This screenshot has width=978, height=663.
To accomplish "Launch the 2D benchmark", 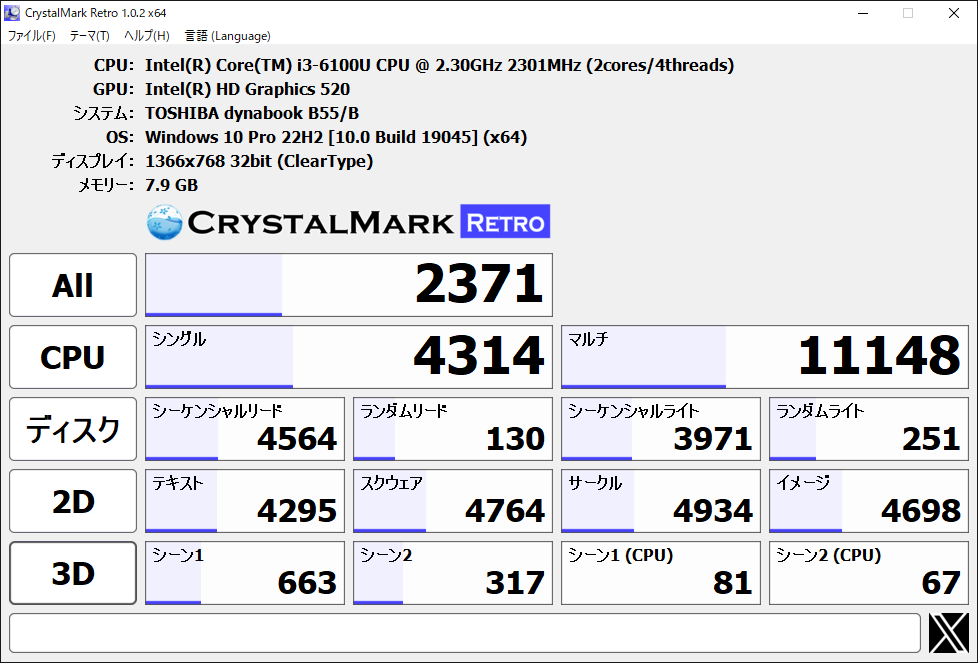I will click(73, 501).
